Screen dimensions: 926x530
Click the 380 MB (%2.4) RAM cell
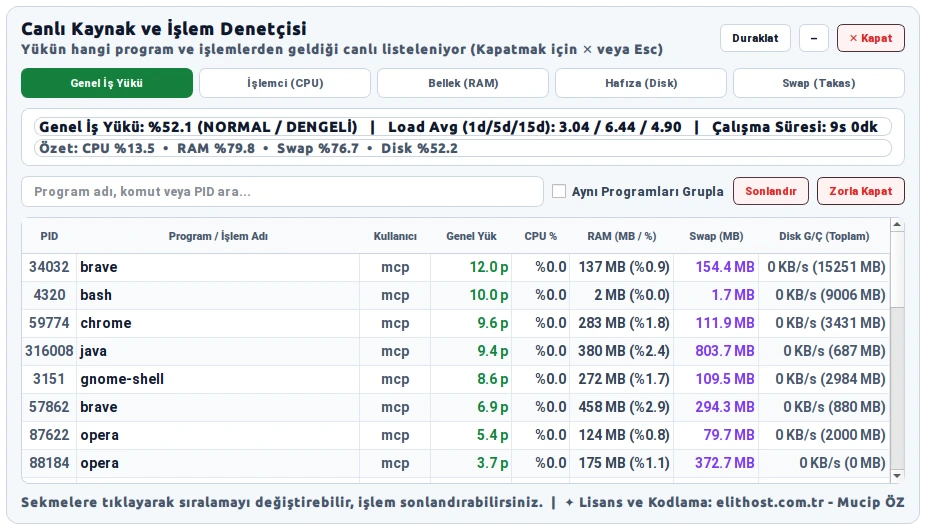(624, 351)
